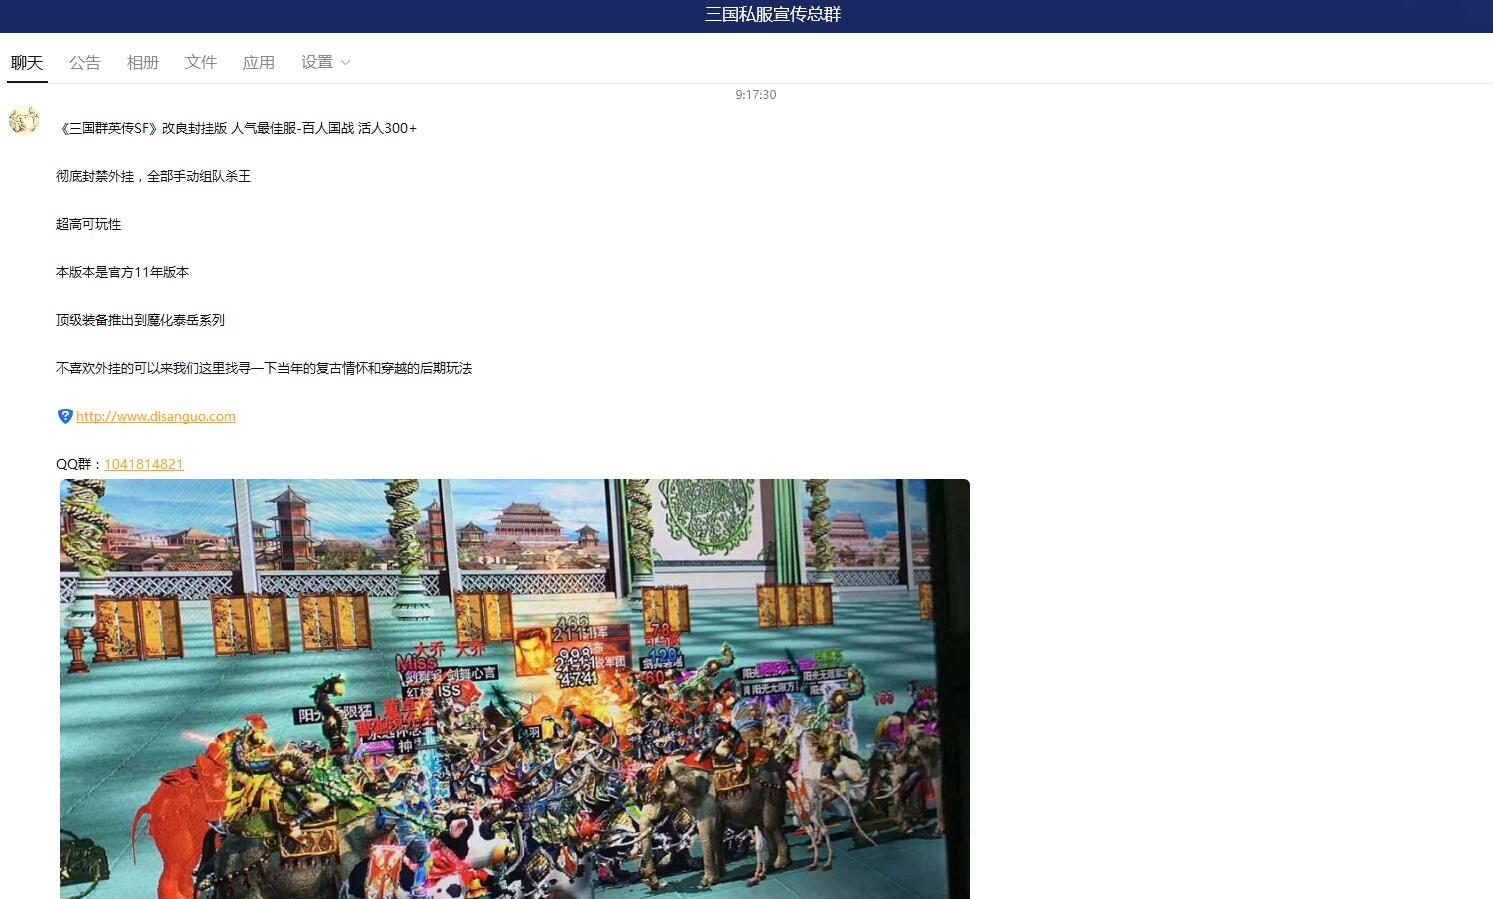Open the 设置 settings tab
This screenshot has width=1493, height=899.
pos(317,62)
